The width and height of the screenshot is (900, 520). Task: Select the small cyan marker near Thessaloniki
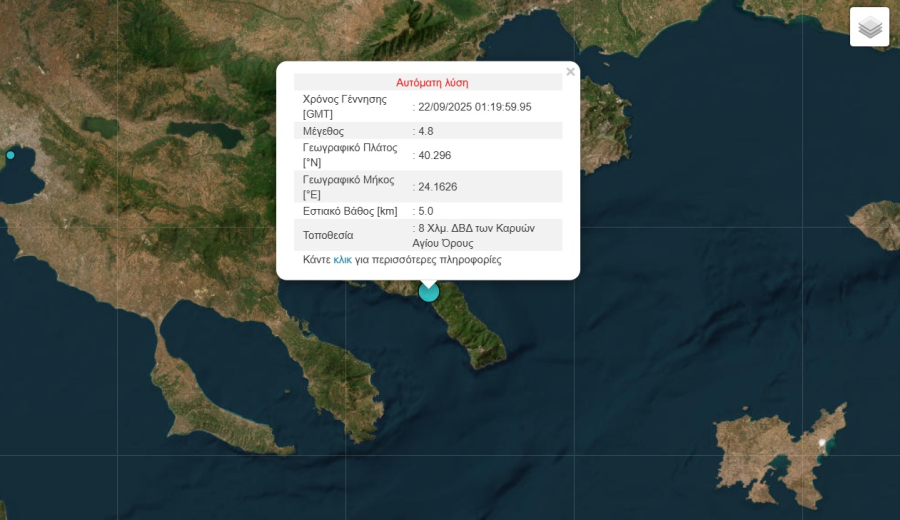[11, 155]
